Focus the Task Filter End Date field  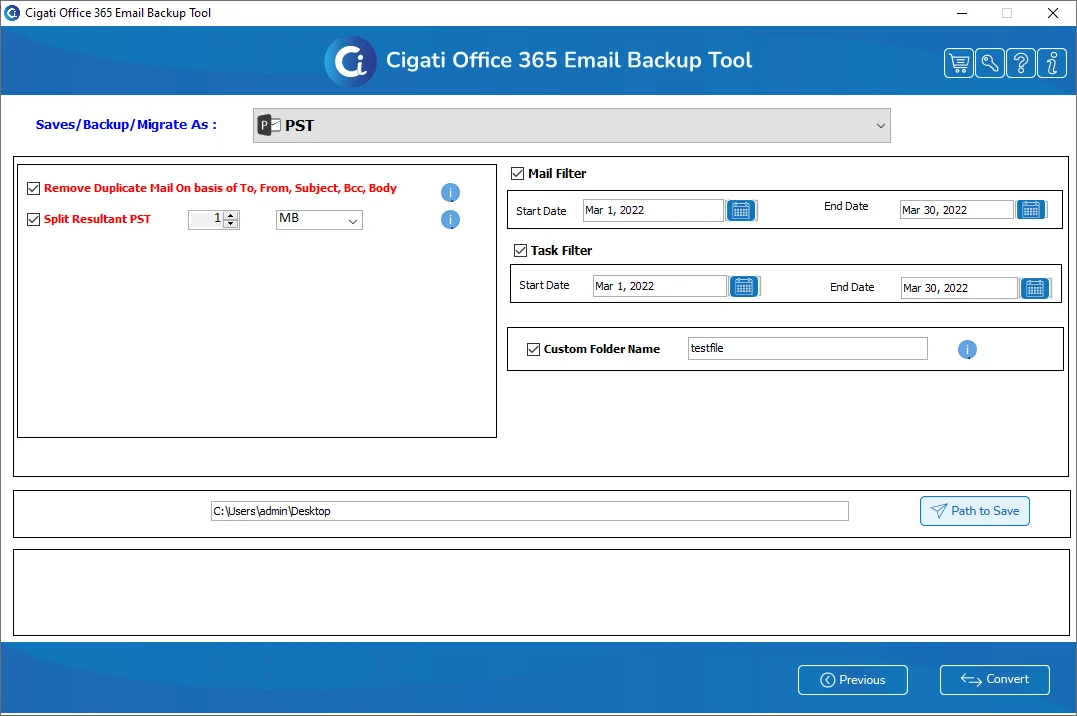click(959, 288)
